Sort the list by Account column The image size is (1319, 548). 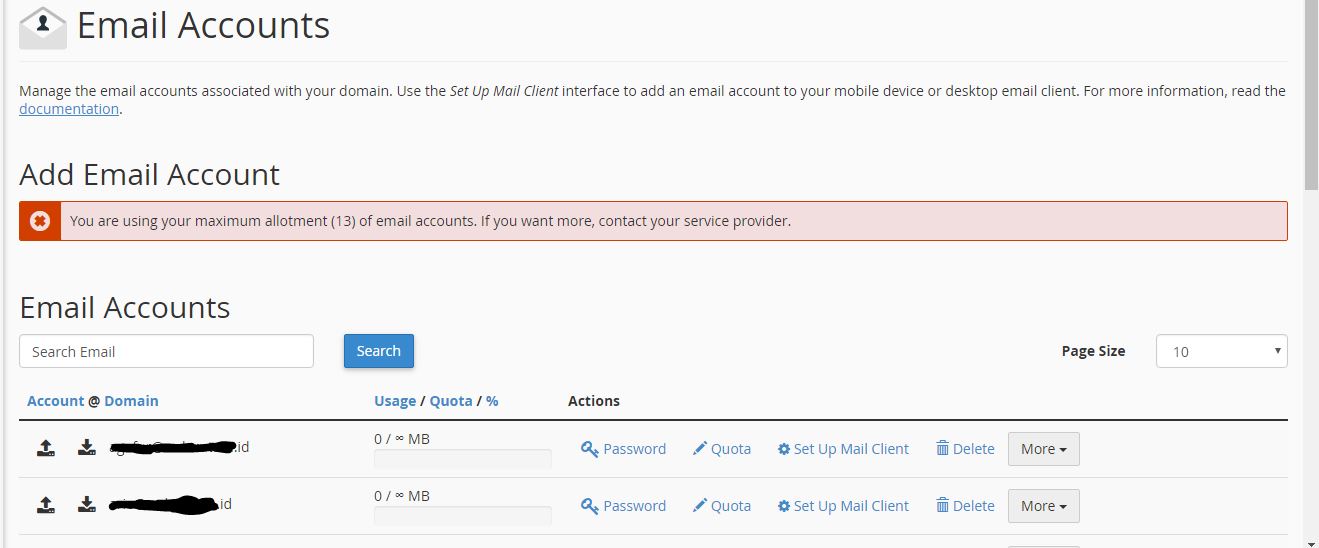[x=55, y=400]
